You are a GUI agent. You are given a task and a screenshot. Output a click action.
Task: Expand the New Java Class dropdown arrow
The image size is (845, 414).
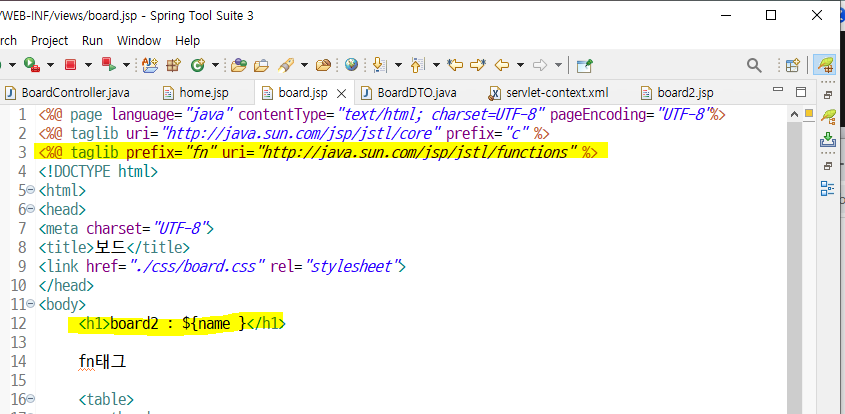[215, 65]
